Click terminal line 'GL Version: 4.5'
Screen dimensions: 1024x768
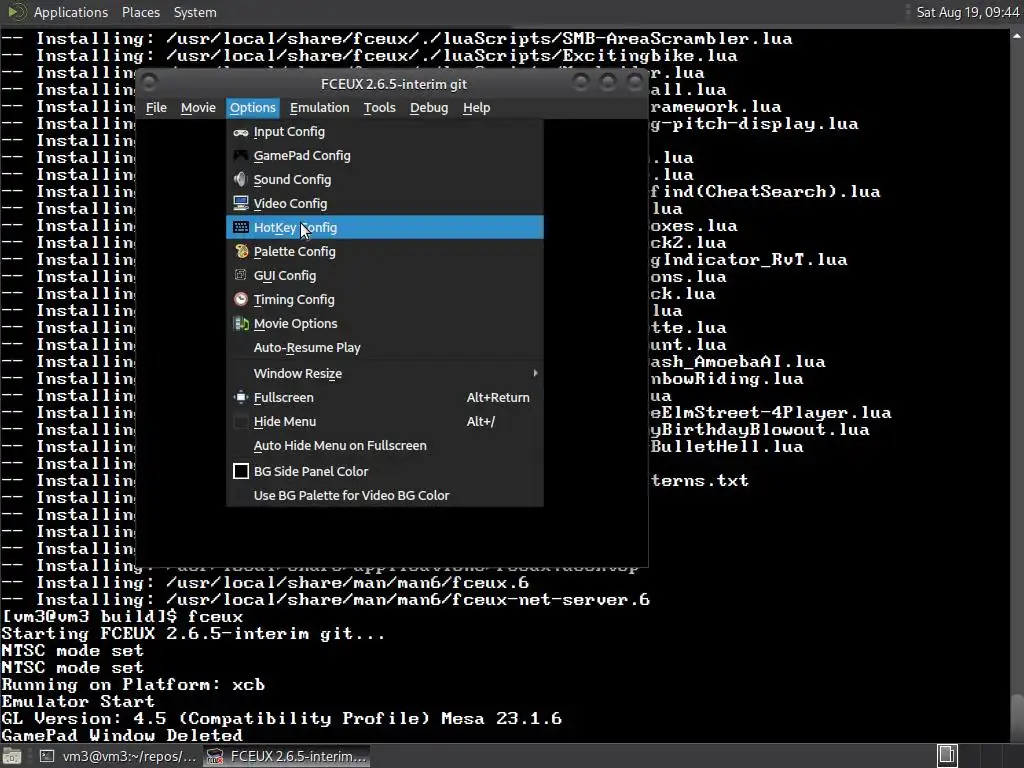[x=281, y=718]
